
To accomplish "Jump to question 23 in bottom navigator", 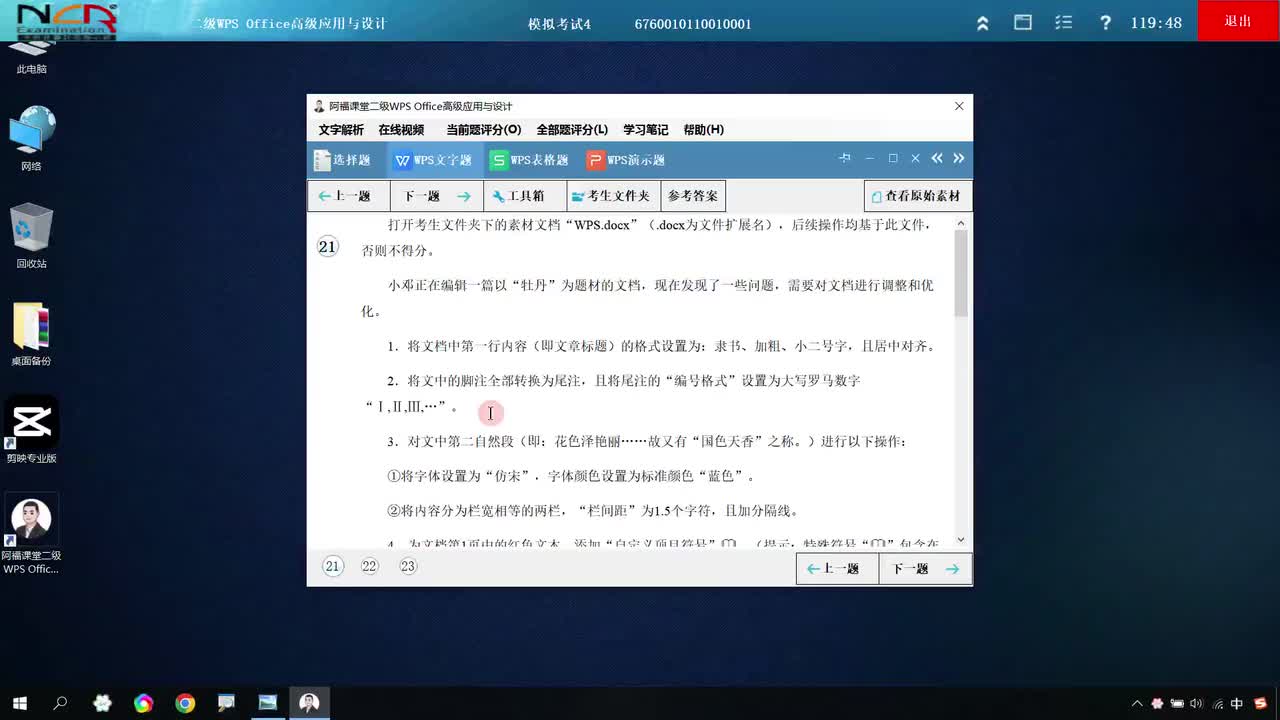I will [408, 566].
